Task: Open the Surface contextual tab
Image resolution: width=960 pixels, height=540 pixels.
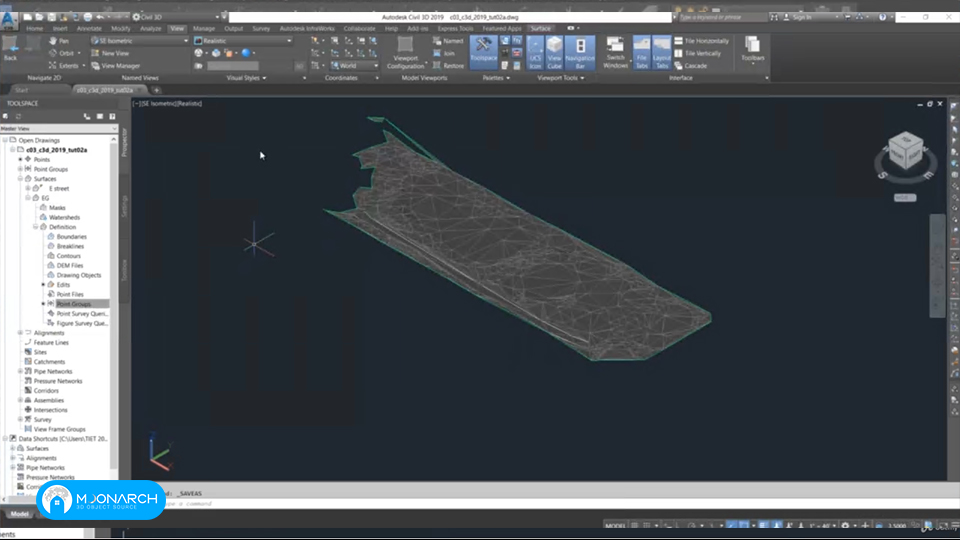Action: (x=541, y=28)
